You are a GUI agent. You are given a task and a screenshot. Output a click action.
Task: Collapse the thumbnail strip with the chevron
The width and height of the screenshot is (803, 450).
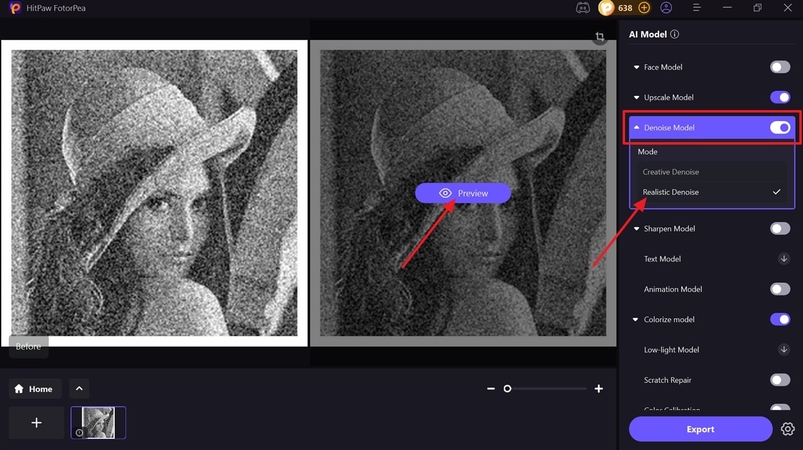coord(79,389)
